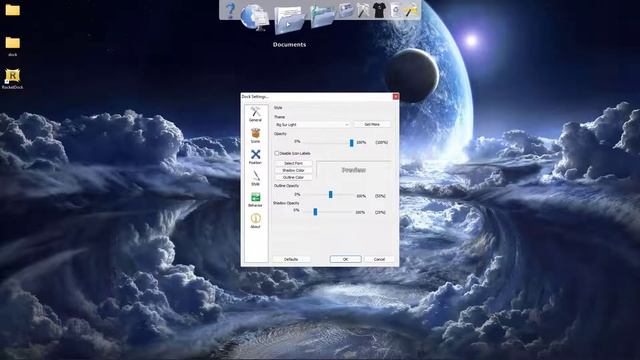Open the gear document dock icon
Viewport: 640px width, 360px height.
395,10
